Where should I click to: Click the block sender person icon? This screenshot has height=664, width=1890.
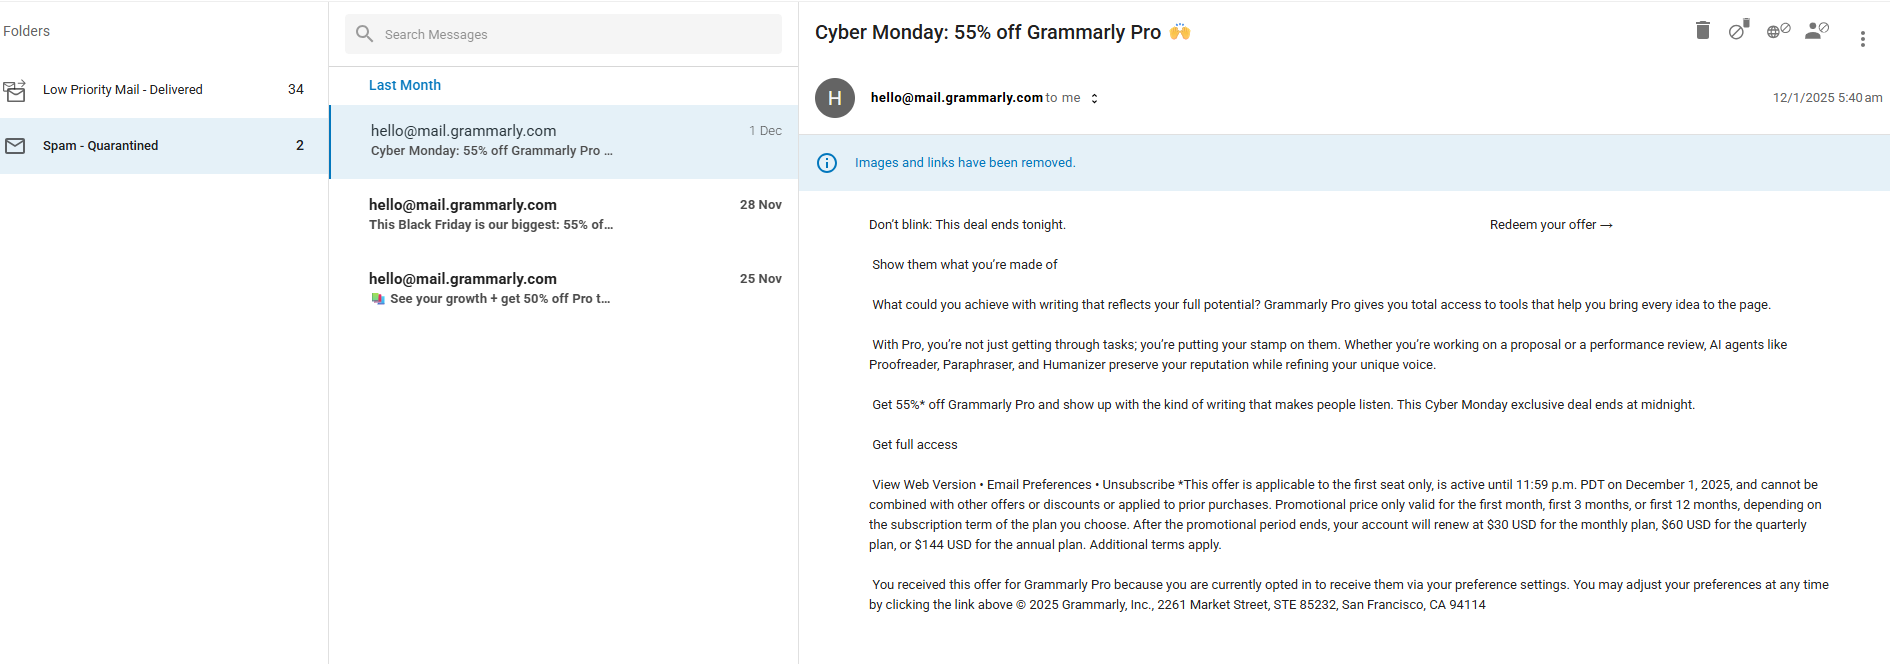click(x=1816, y=31)
